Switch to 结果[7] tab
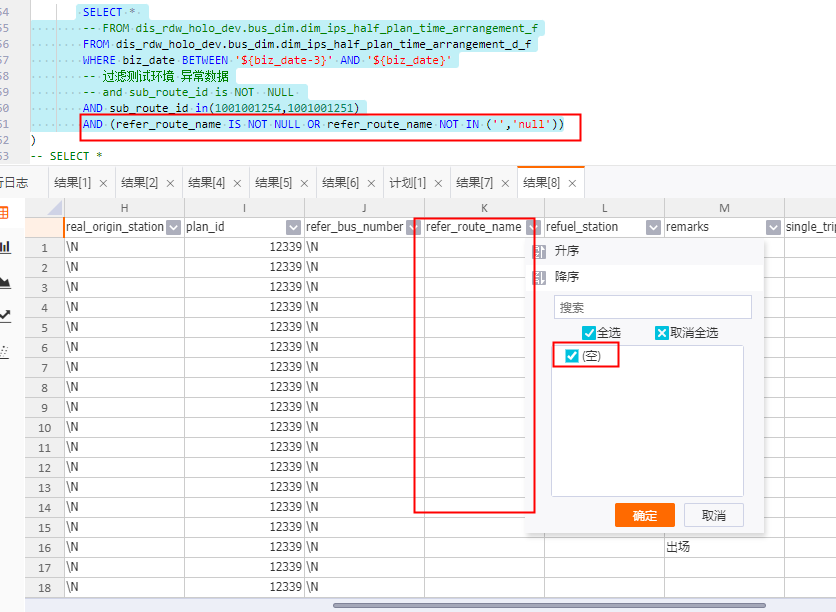Screen dimensions: 836x612 [x=475, y=183]
